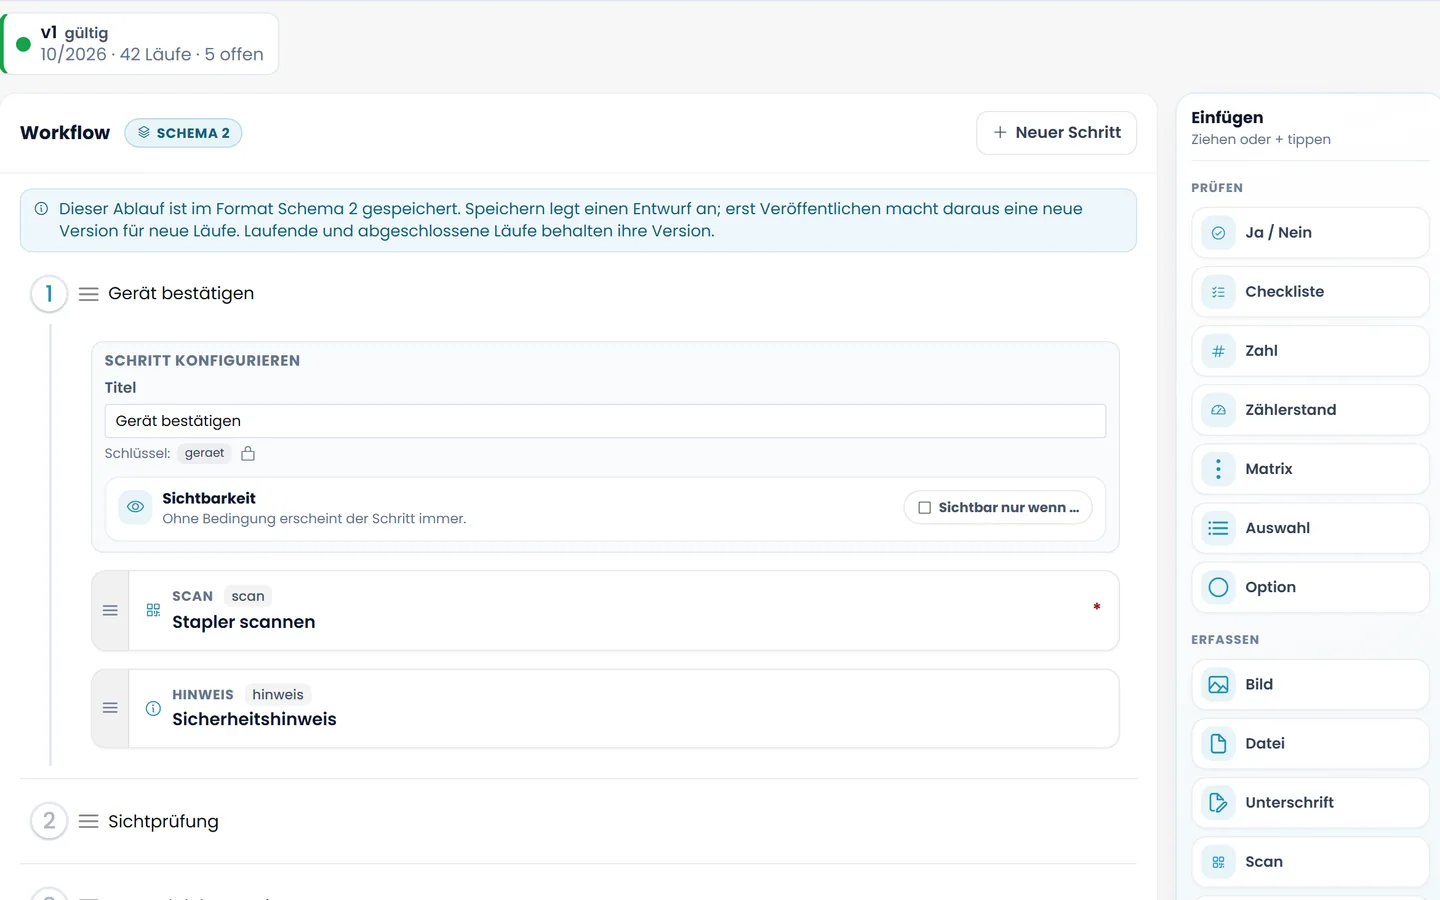The width and height of the screenshot is (1440, 900).
Task: Click the 'Einfügen' panel heading
Action: coord(1227,117)
